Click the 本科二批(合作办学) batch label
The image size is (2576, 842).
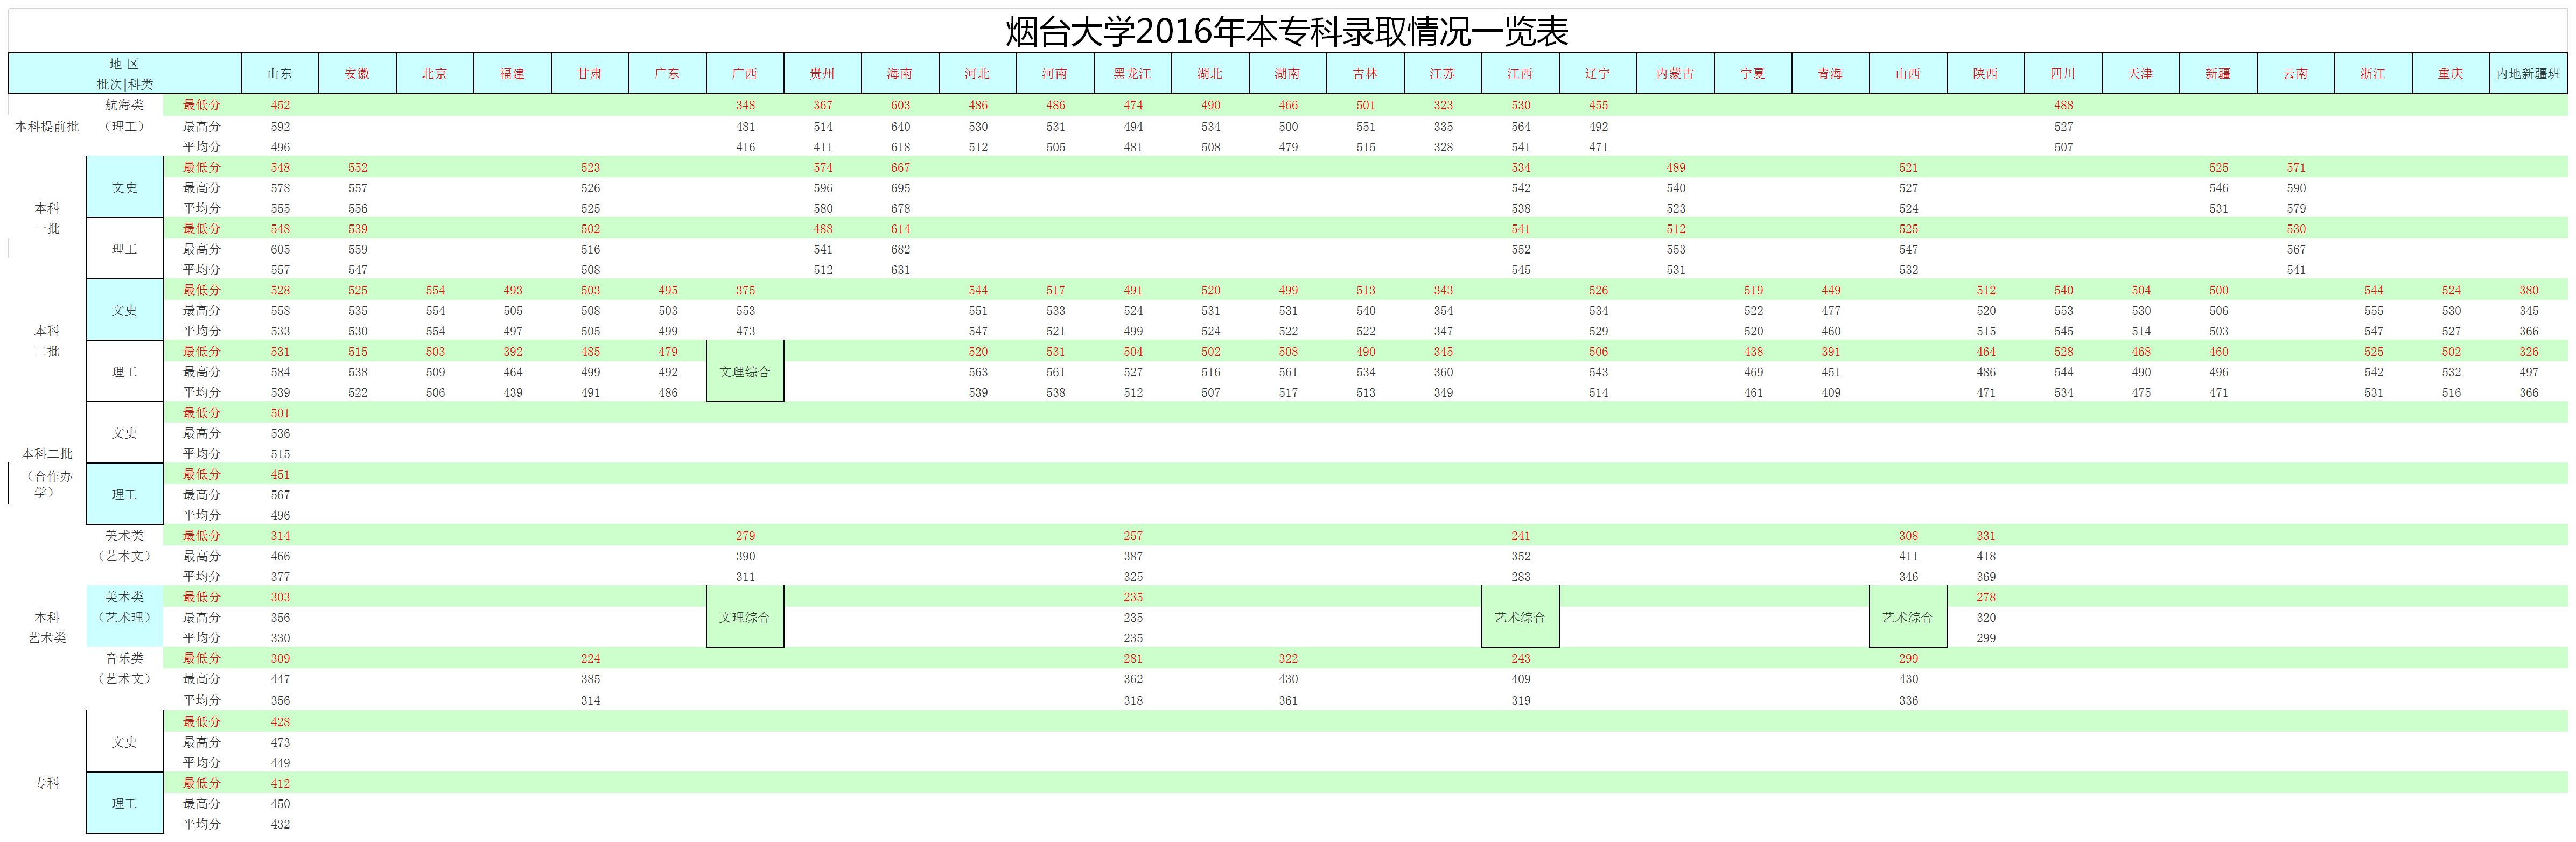pos(47,472)
